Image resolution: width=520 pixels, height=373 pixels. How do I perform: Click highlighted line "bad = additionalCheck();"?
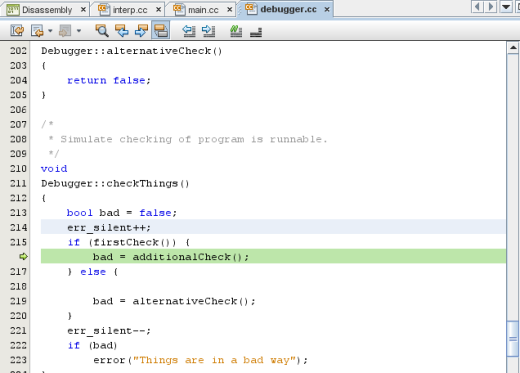pos(273,256)
